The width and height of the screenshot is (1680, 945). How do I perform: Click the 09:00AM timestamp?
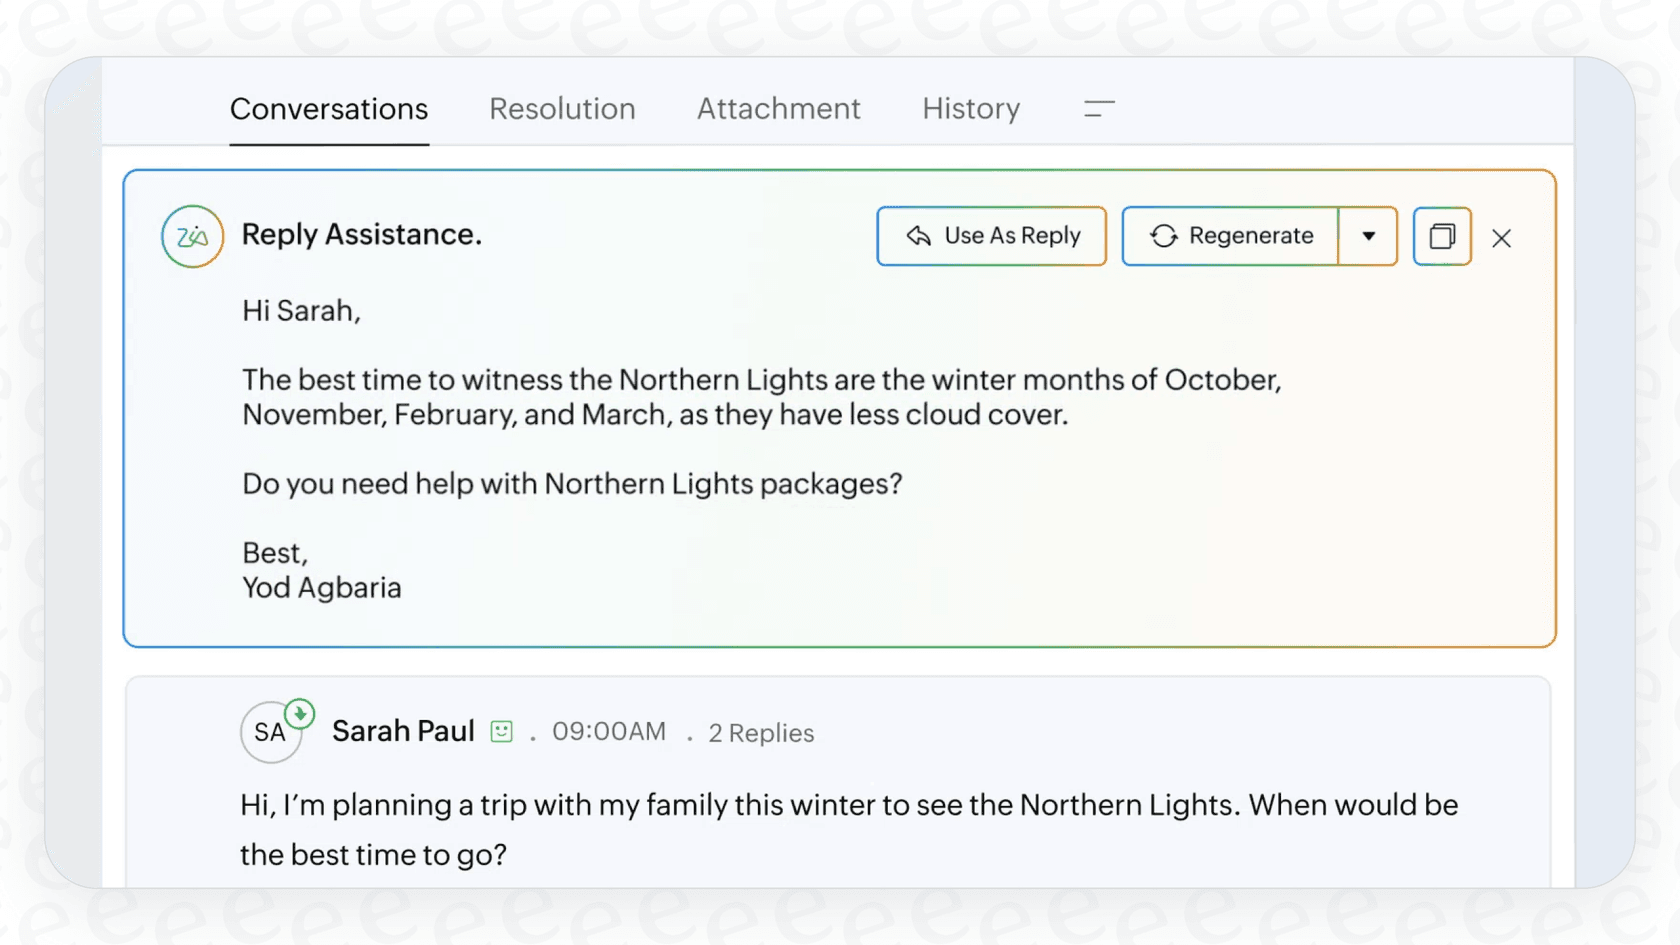609,732
